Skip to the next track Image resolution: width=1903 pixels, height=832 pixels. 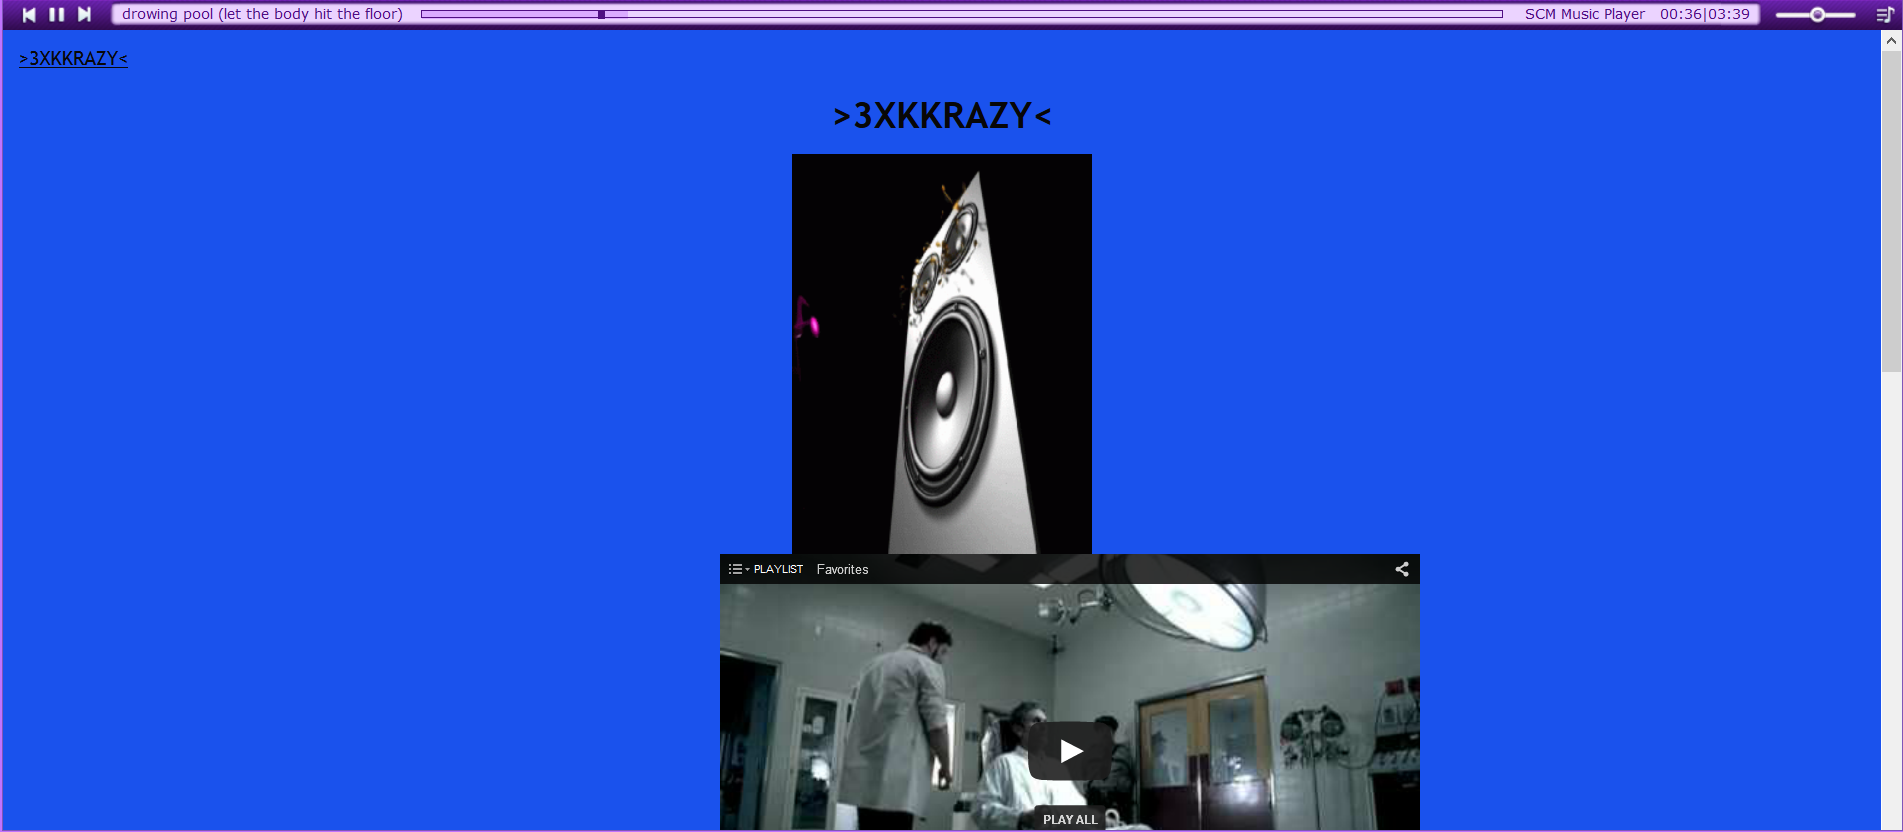pyautogui.click(x=85, y=14)
